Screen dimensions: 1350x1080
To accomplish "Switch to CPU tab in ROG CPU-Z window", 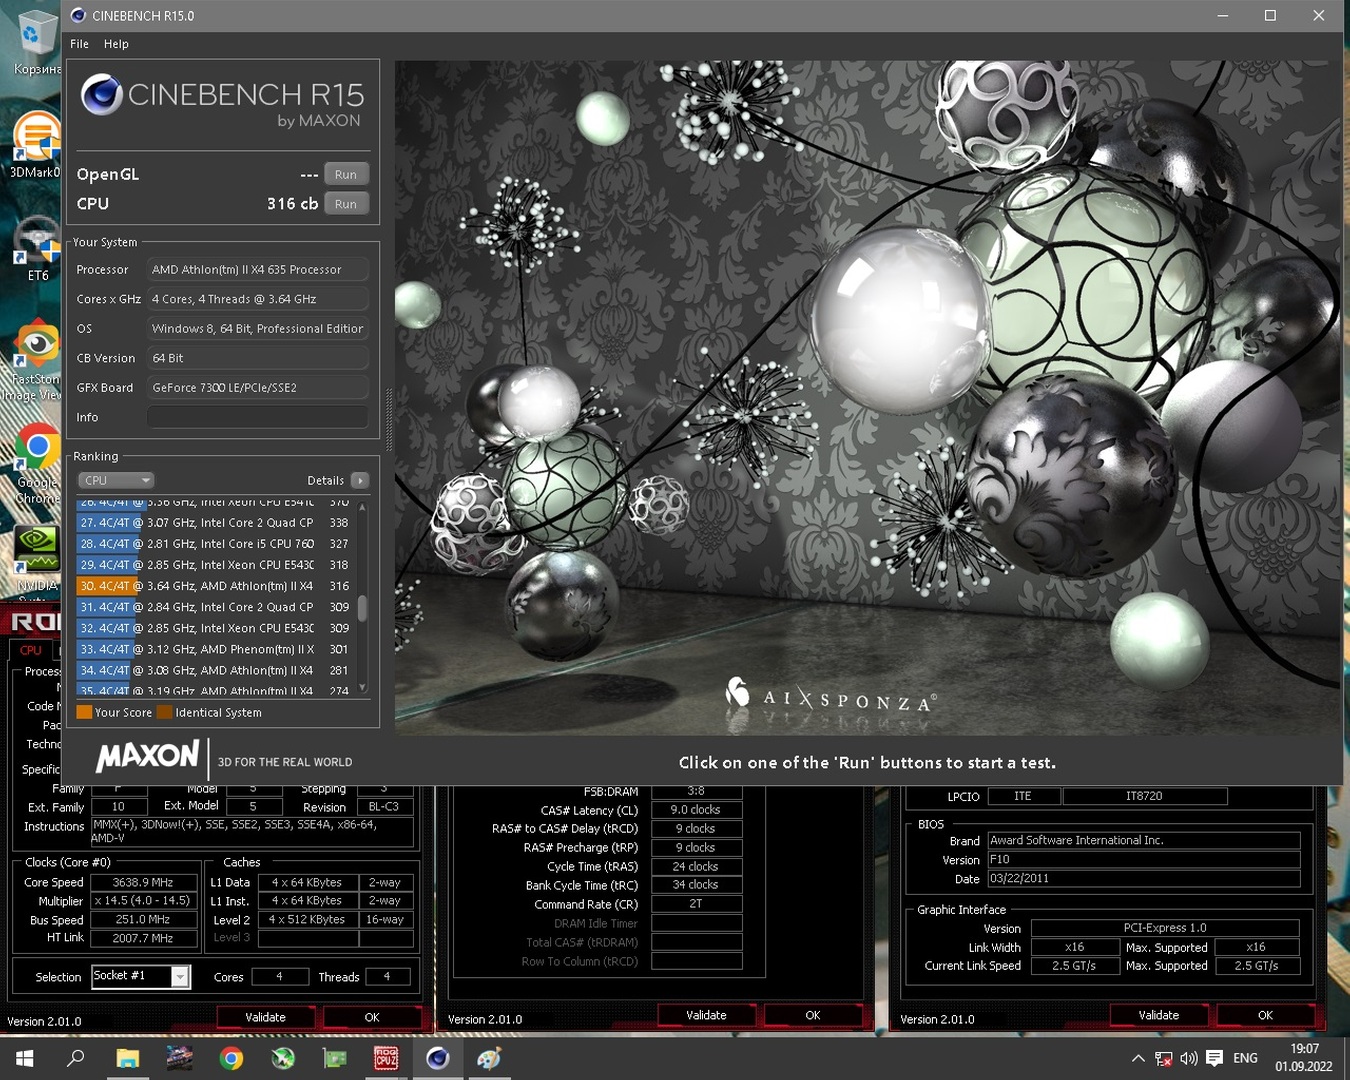I will [30, 650].
